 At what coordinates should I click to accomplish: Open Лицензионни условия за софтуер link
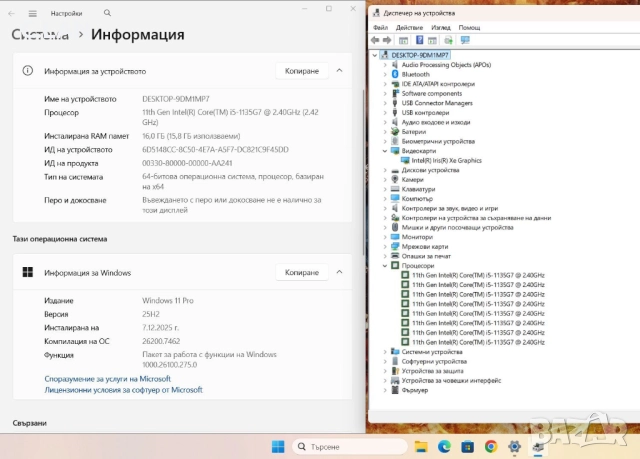tap(124, 390)
